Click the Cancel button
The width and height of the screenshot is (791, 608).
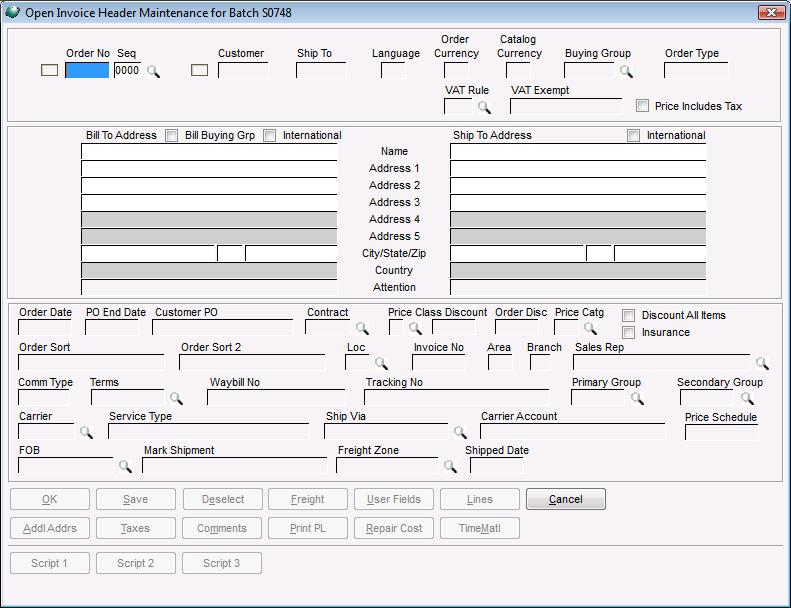point(566,499)
